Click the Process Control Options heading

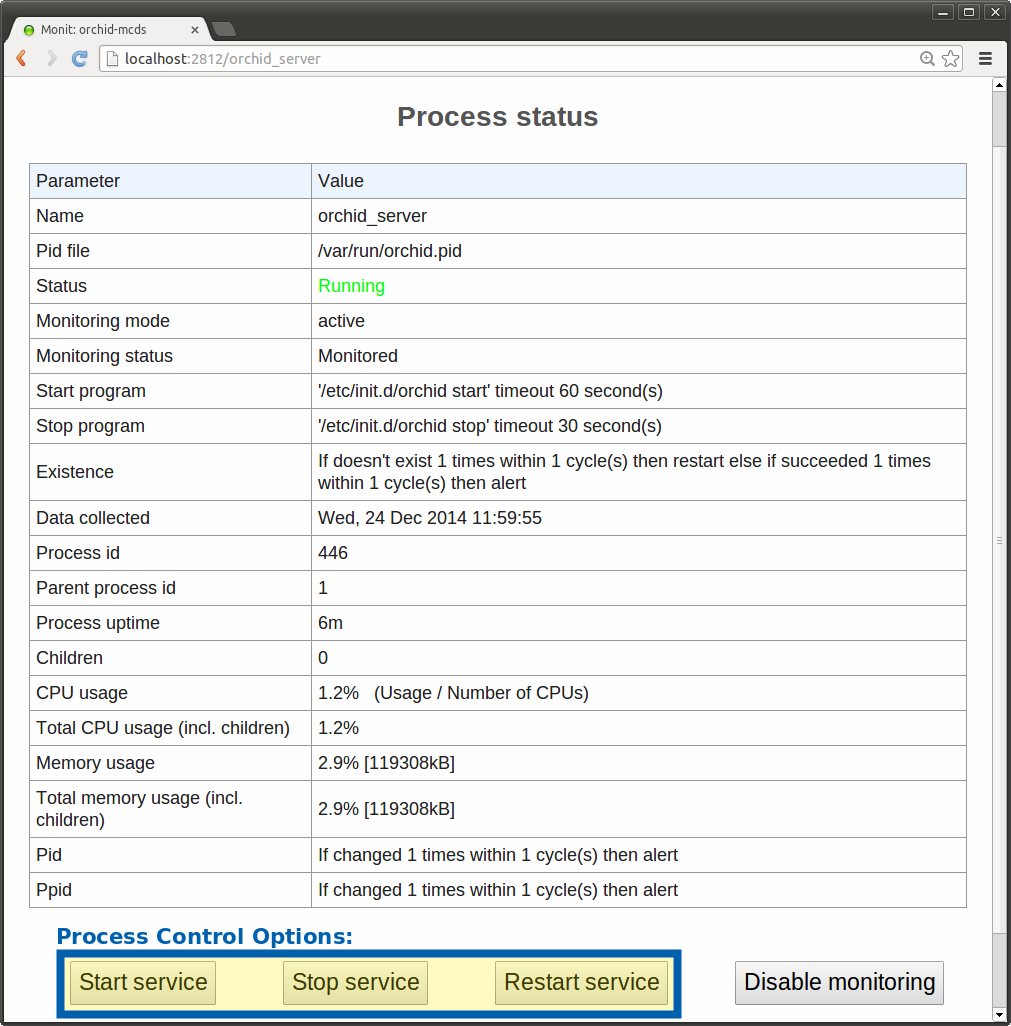click(205, 936)
